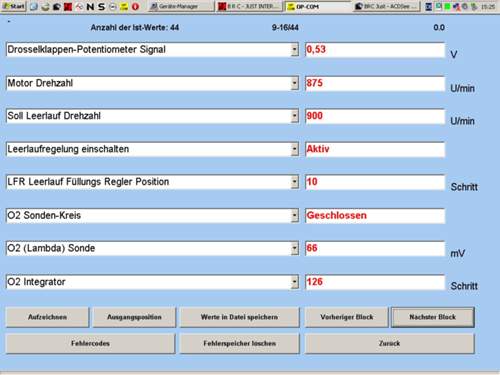Open the Windows Start menu
The height and width of the screenshot is (375, 500).
pyautogui.click(x=13, y=6)
